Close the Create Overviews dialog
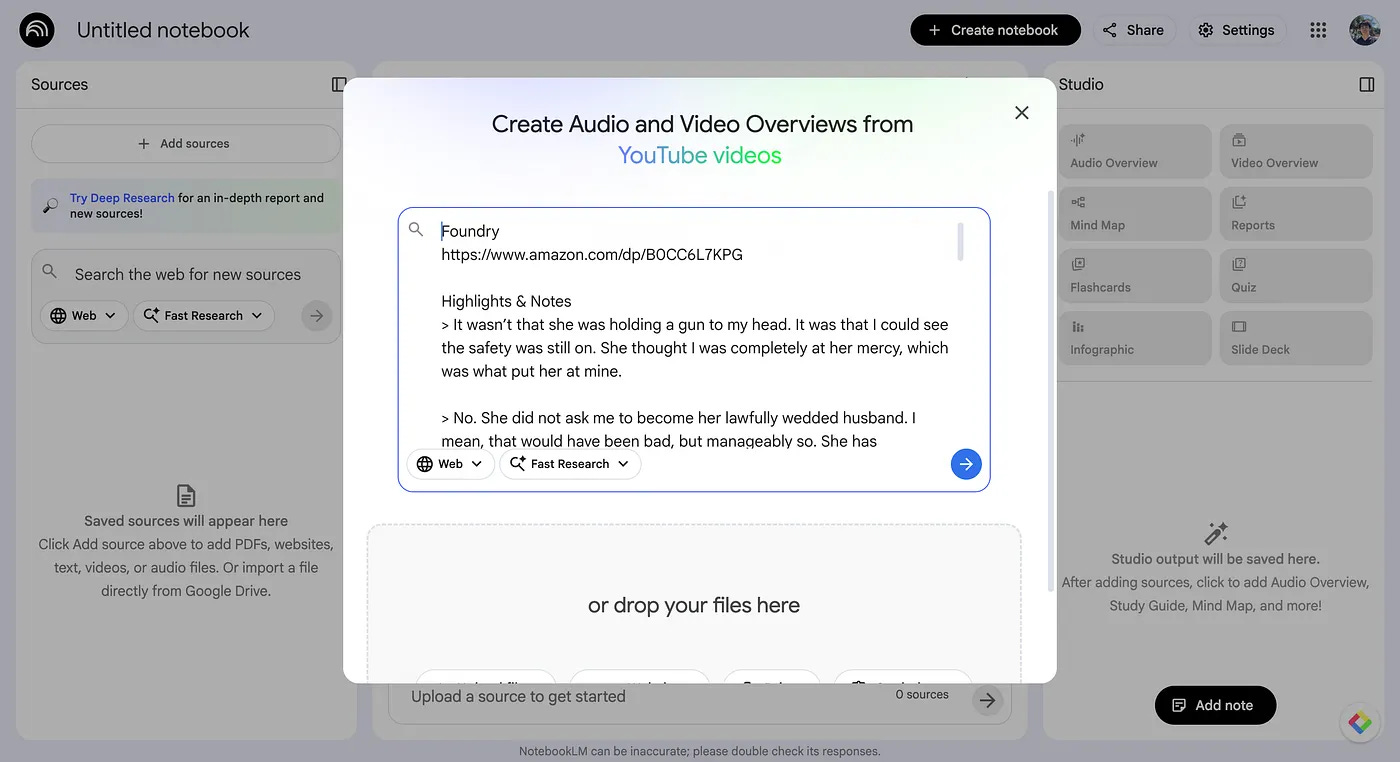 pyautogui.click(x=1021, y=113)
